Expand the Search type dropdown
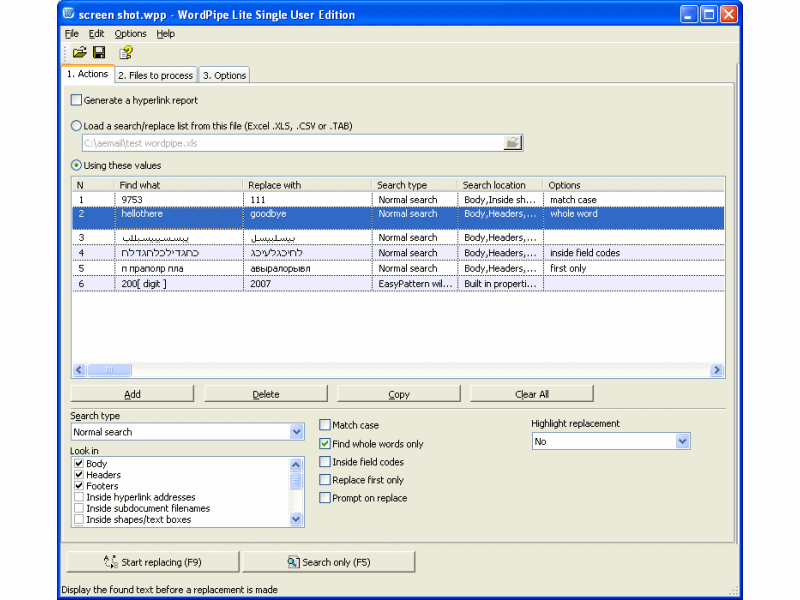 [296, 432]
